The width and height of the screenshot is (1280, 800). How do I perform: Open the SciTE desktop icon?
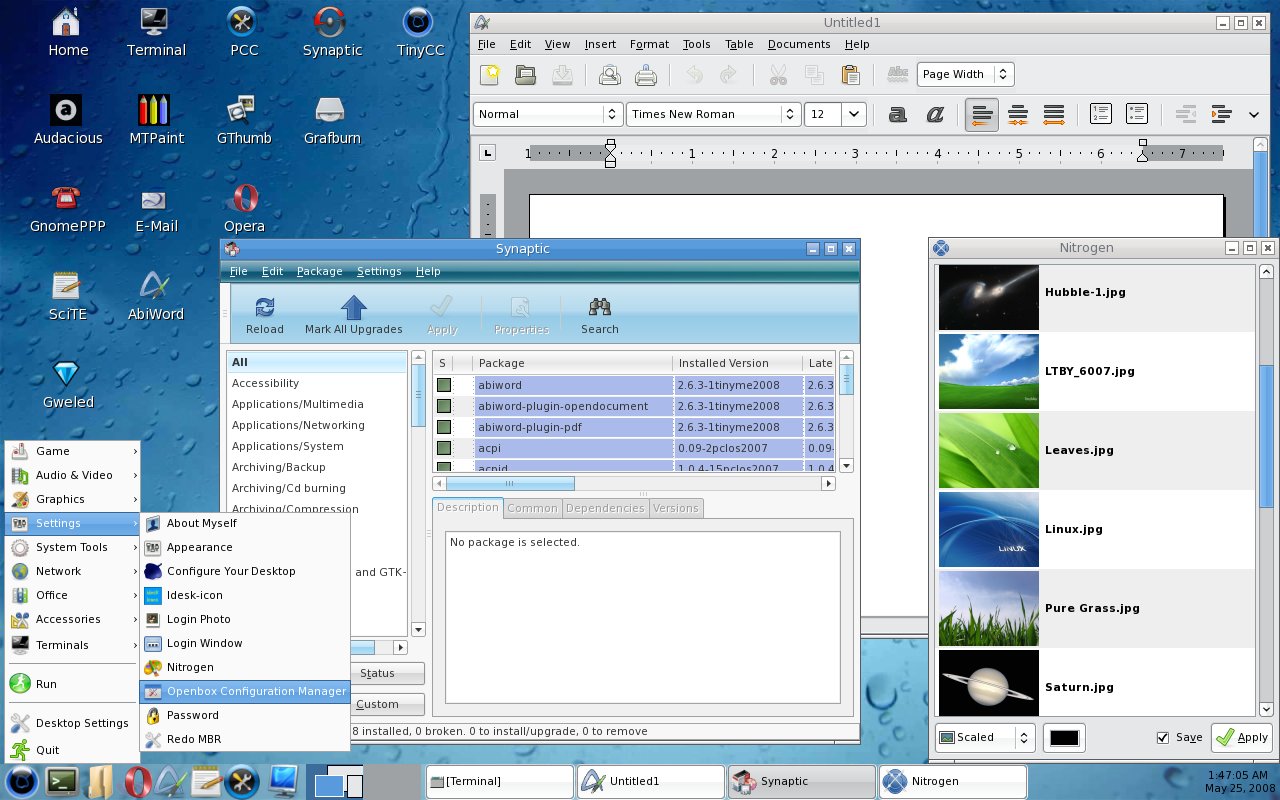68,296
